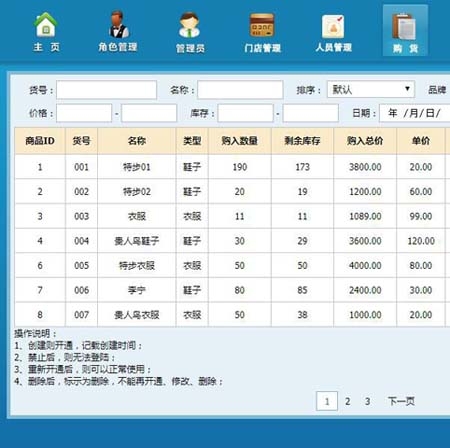Click the 货号 006 cell
Viewport: 450px width, 448px height.
(x=81, y=290)
